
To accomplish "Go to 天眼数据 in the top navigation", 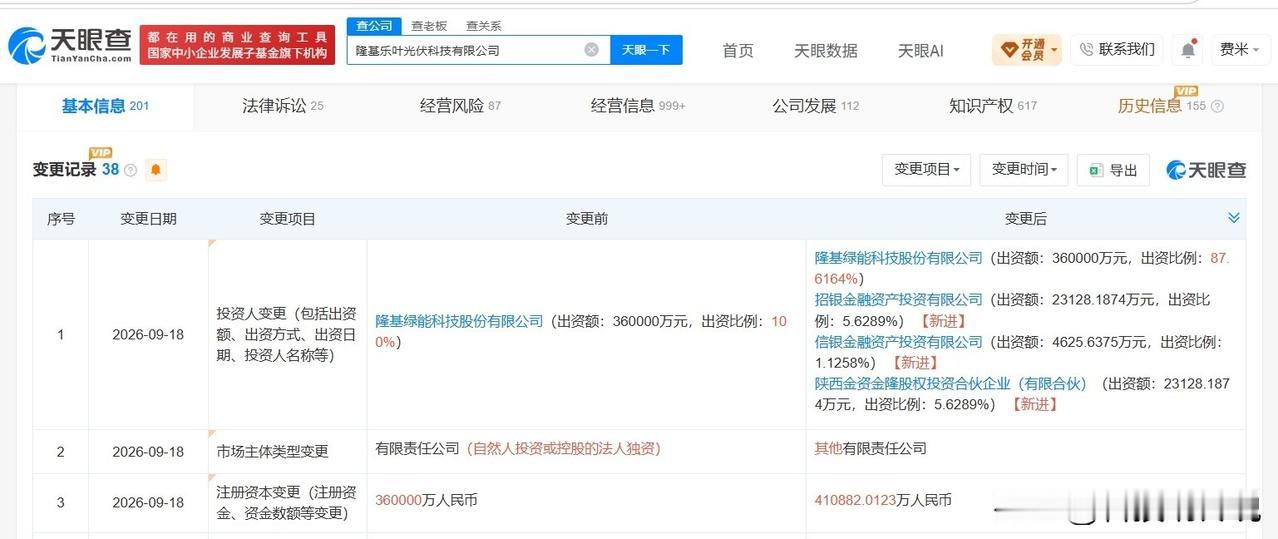I will point(826,50).
